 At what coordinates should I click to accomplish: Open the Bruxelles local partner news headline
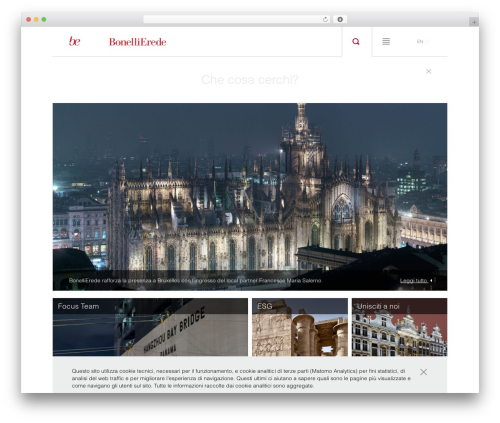click(195, 281)
